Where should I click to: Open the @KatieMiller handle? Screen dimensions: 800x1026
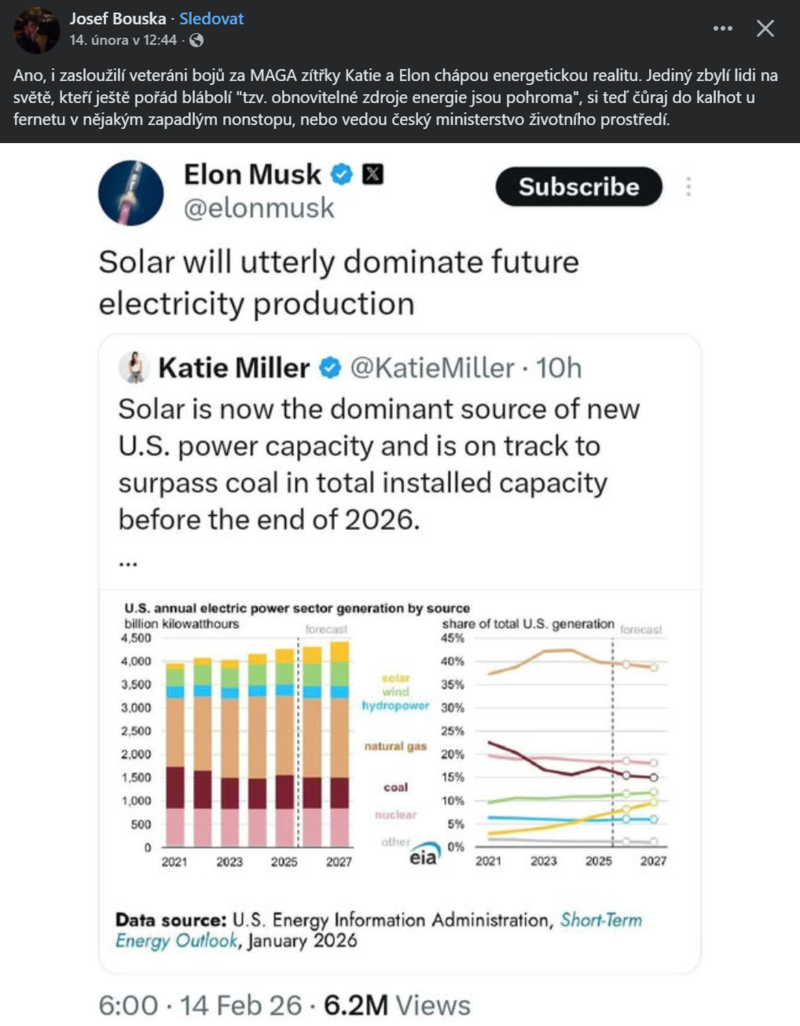[434, 369]
